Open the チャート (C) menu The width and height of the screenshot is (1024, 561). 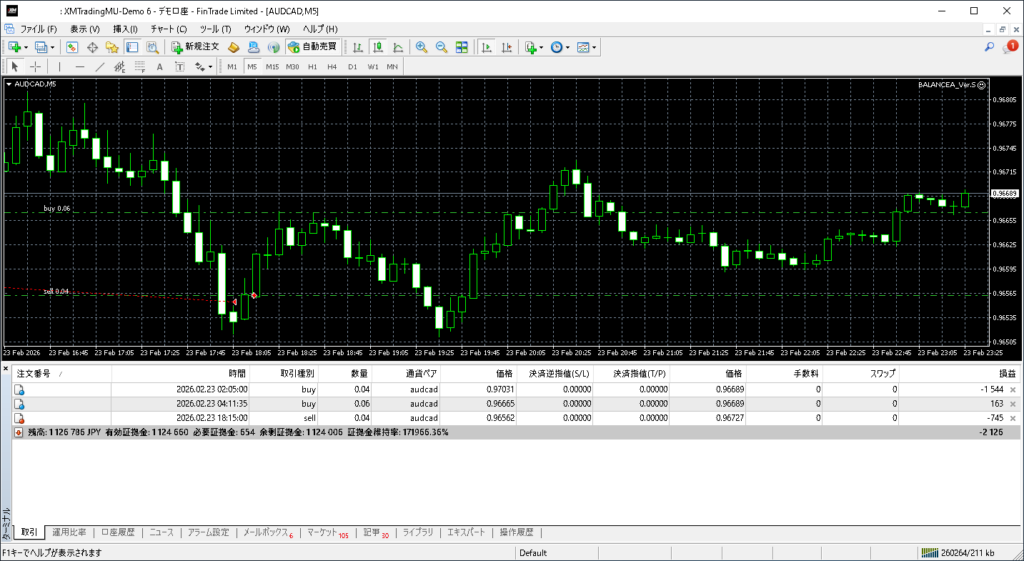point(168,29)
